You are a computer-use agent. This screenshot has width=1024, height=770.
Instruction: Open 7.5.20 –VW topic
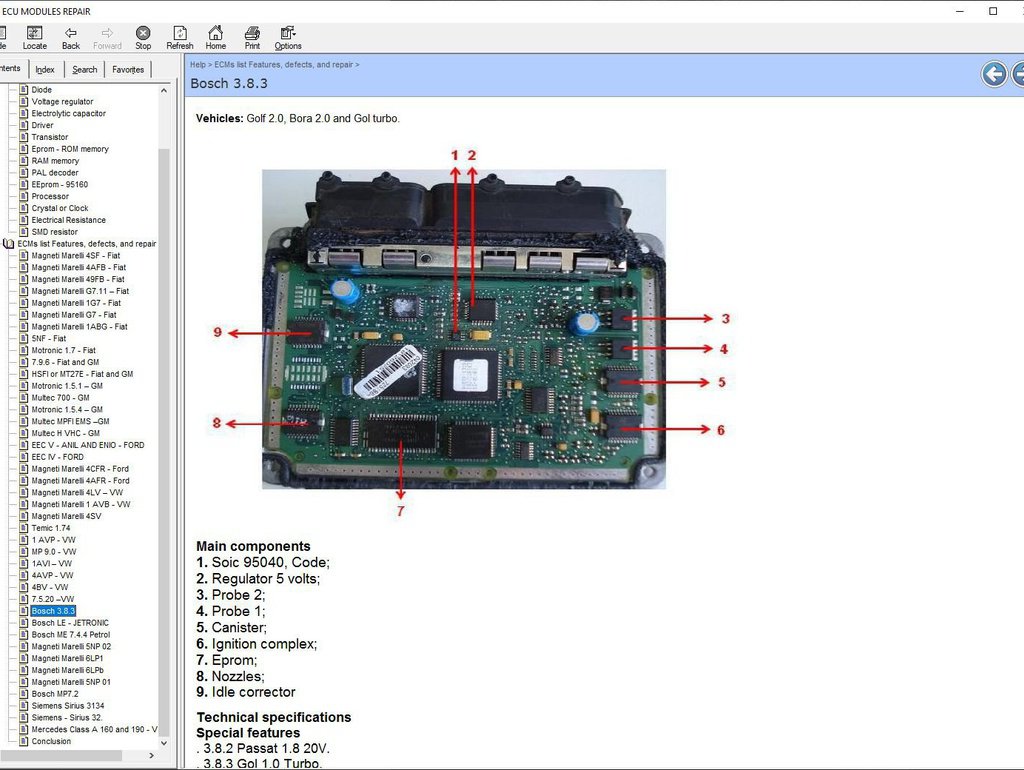click(x=53, y=599)
